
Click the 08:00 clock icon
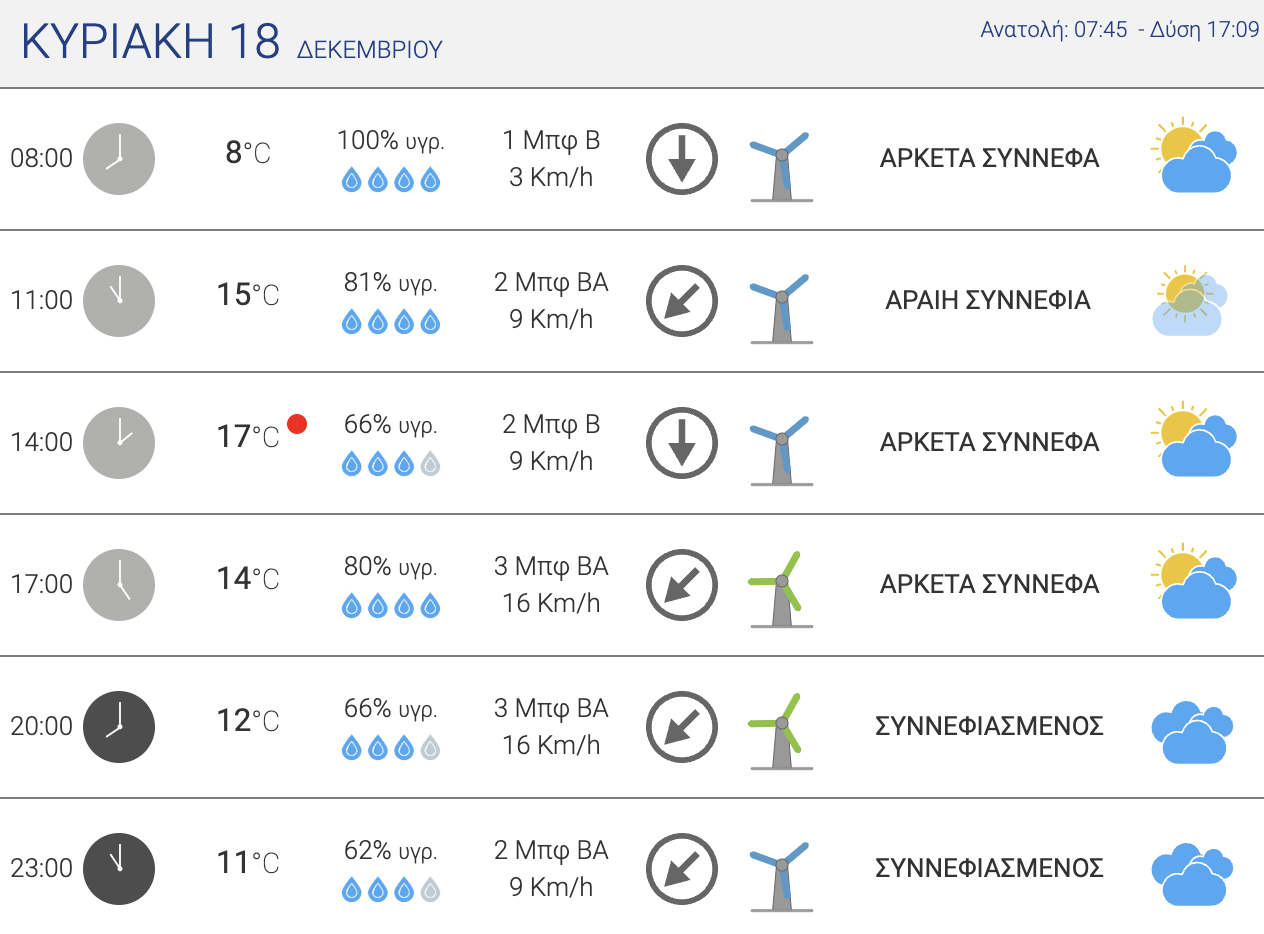click(x=119, y=158)
